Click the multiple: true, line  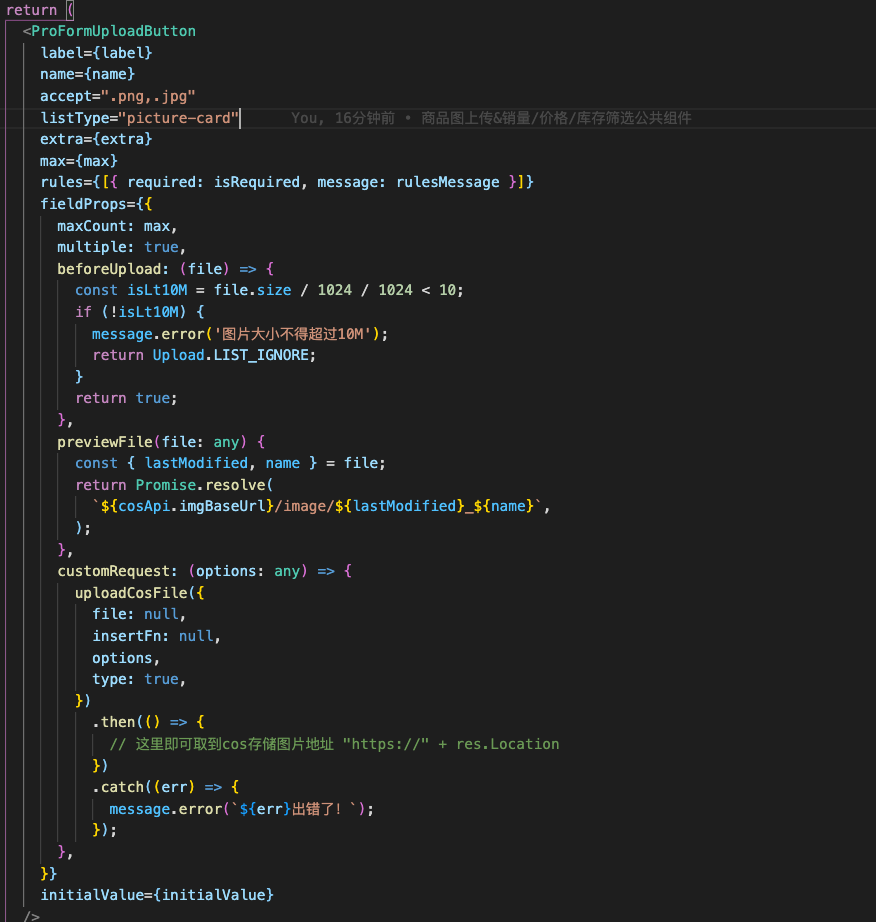[122, 247]
